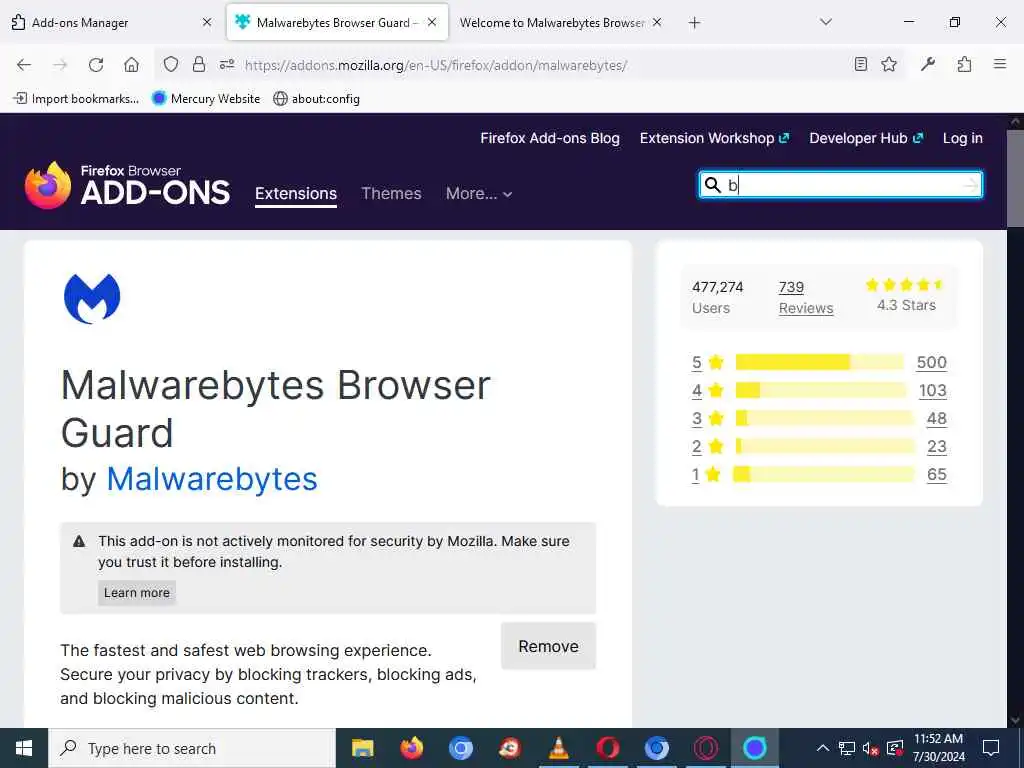Click the Learn more button
The image size is (1024, 768).
coord(136,593)
